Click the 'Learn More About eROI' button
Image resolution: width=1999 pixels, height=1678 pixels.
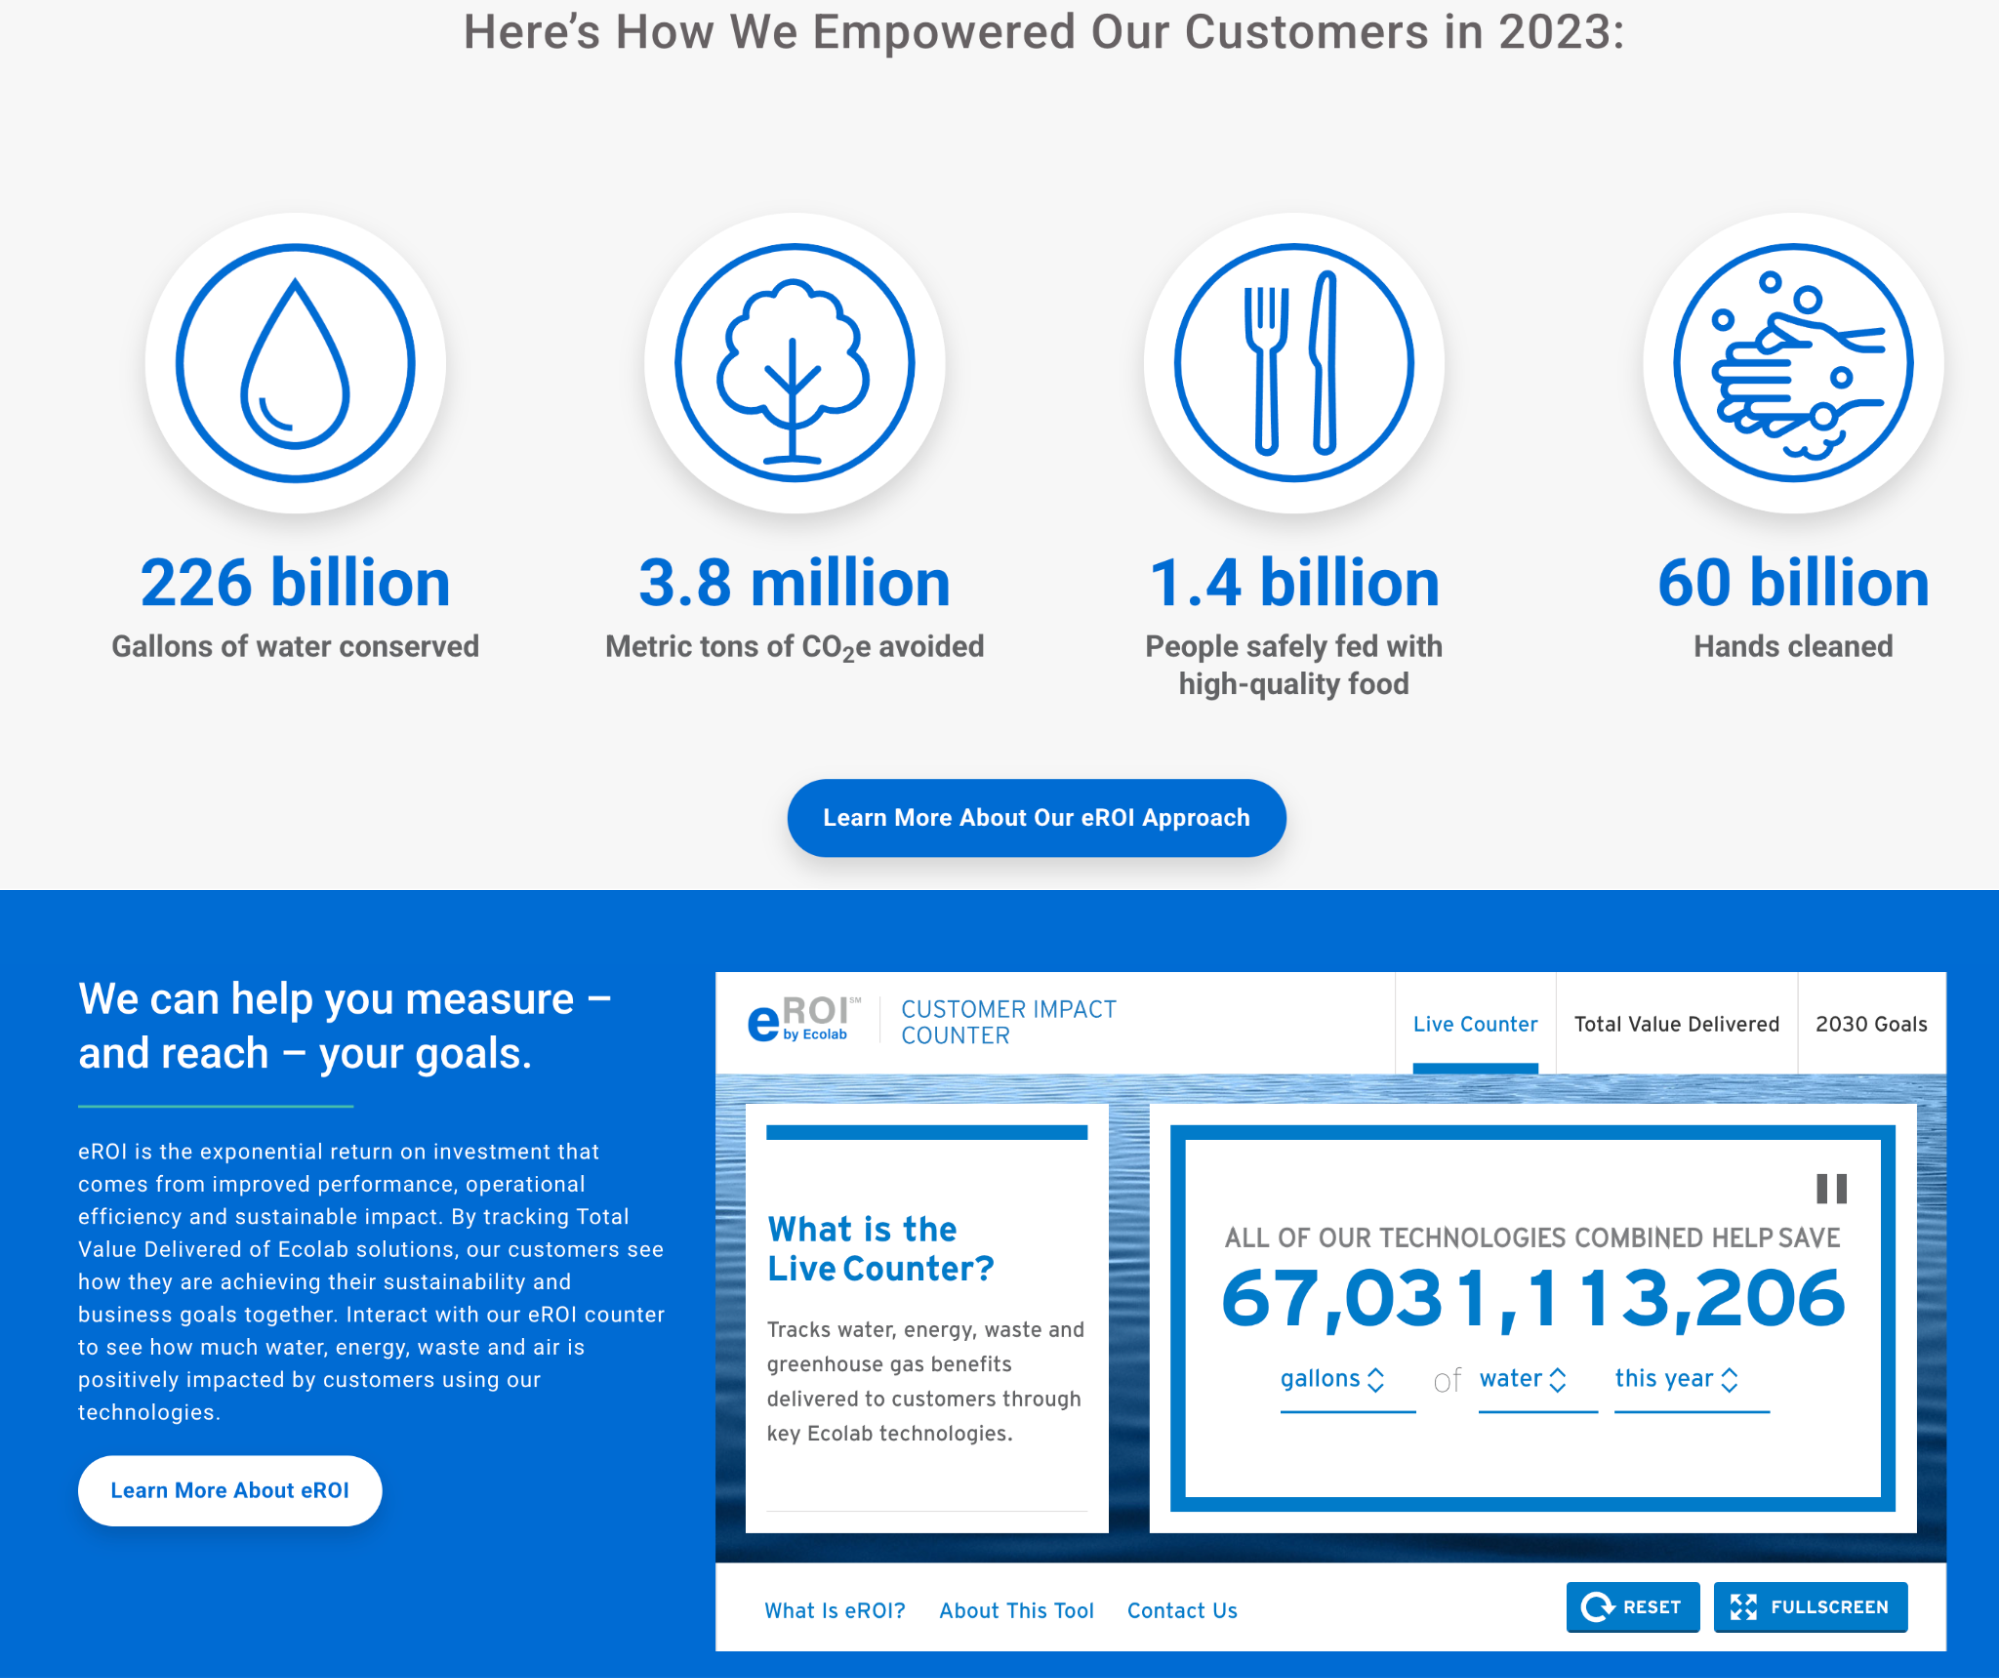[x=229, y=1490]
